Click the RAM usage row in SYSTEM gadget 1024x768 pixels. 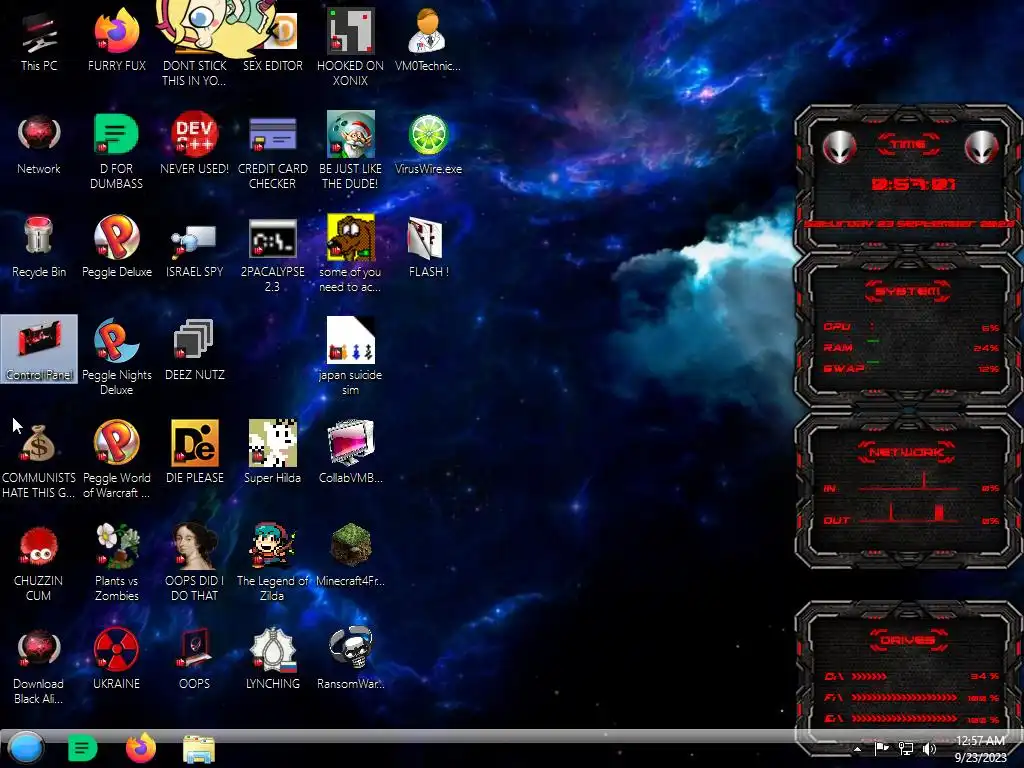click(x=910, y=347)
